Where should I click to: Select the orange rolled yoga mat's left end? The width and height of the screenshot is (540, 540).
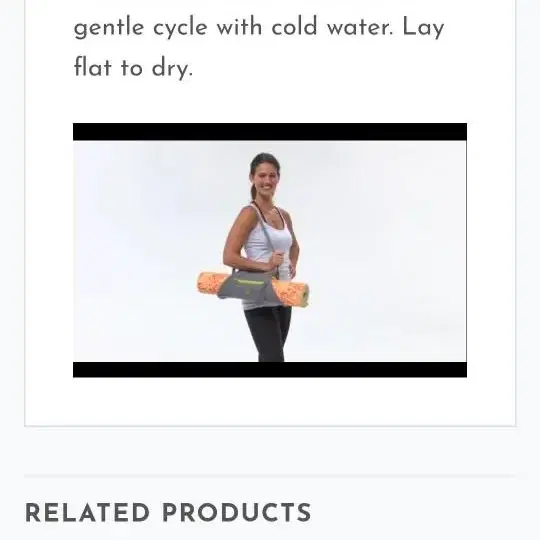208,283
